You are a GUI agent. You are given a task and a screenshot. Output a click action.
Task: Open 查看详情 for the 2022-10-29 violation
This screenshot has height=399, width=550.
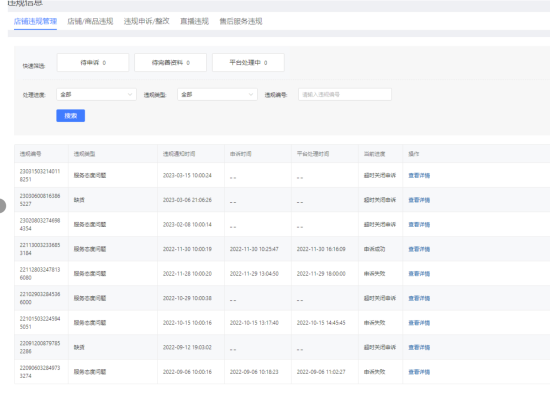pyautogui.click(x=419, y=298)
